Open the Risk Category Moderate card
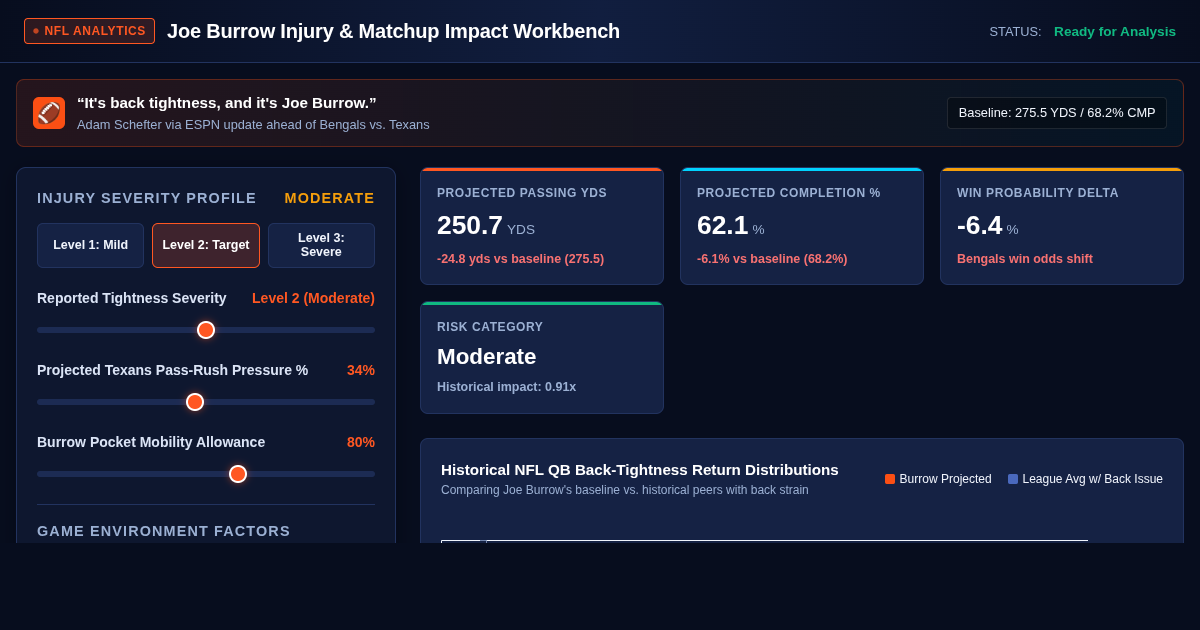The height and width of the screenshot is (630, 1200). (542, 358)
